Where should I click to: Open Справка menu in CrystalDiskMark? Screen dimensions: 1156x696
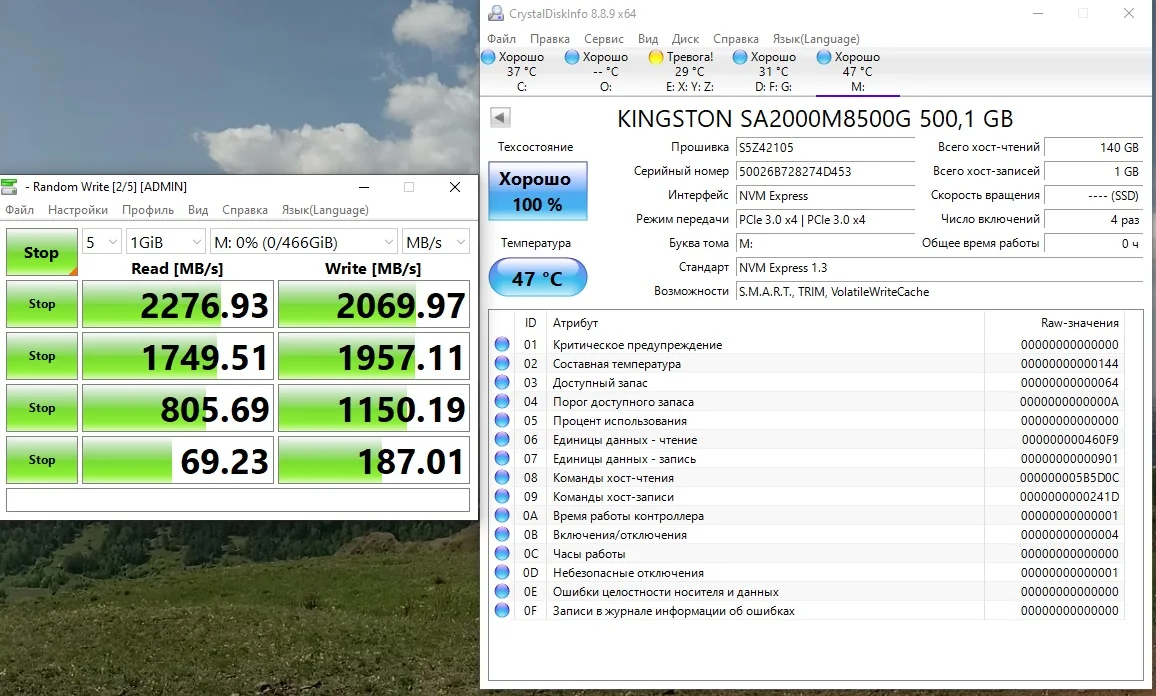245,209
